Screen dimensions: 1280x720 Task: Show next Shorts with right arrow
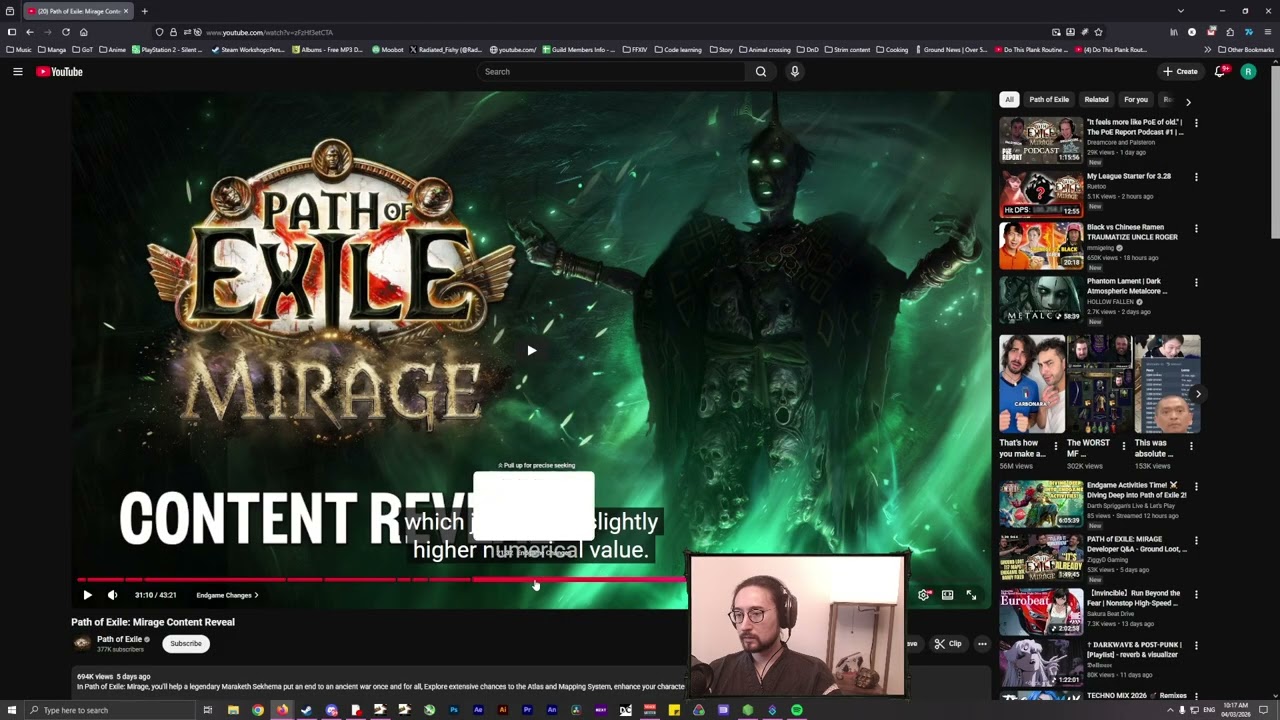click(x=1198, y=394)
